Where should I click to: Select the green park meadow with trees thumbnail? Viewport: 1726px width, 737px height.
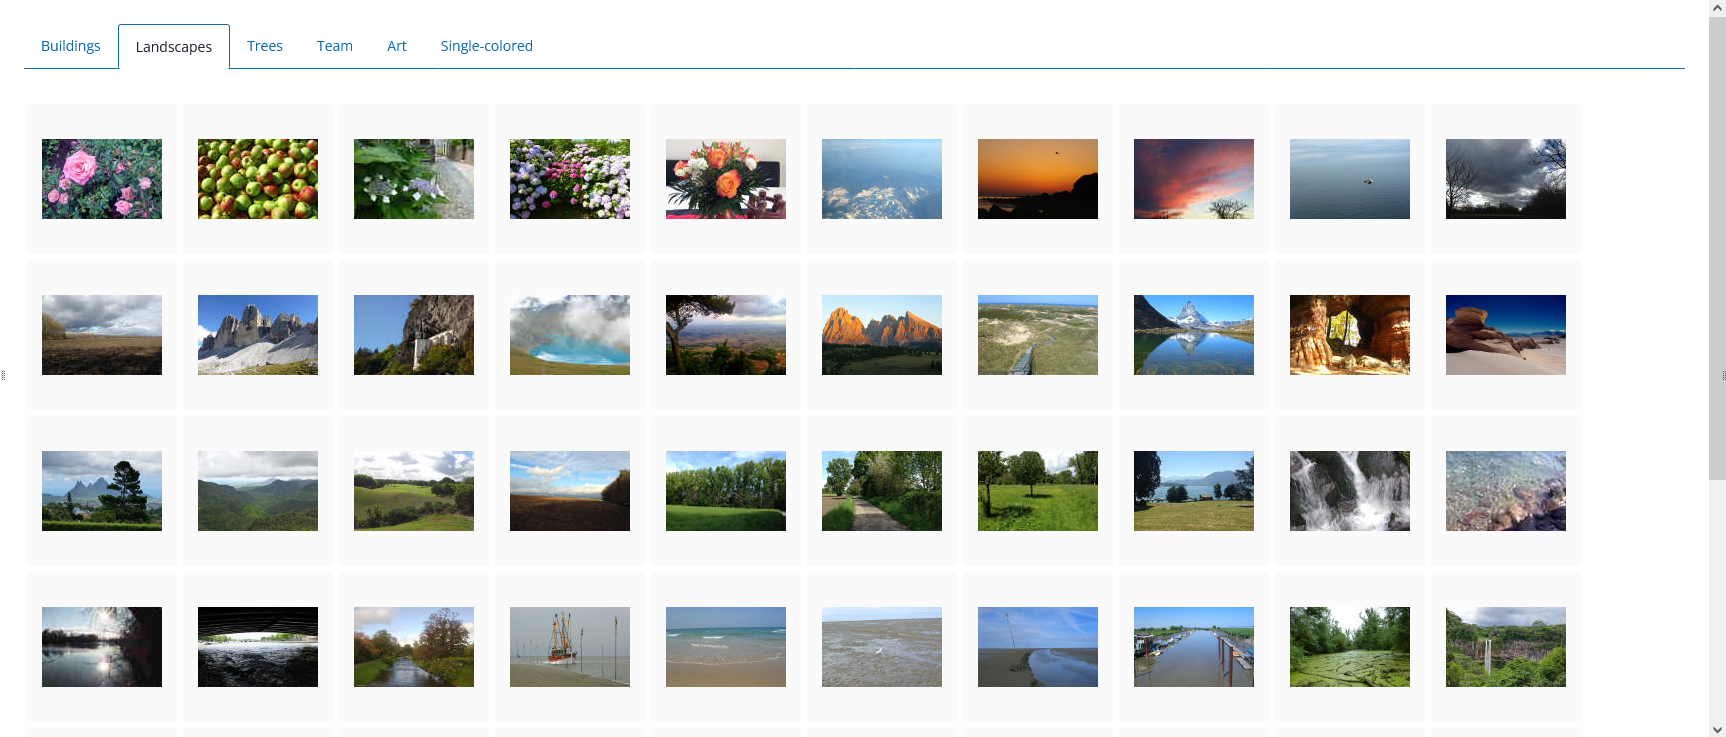[x=1038, y=491]
